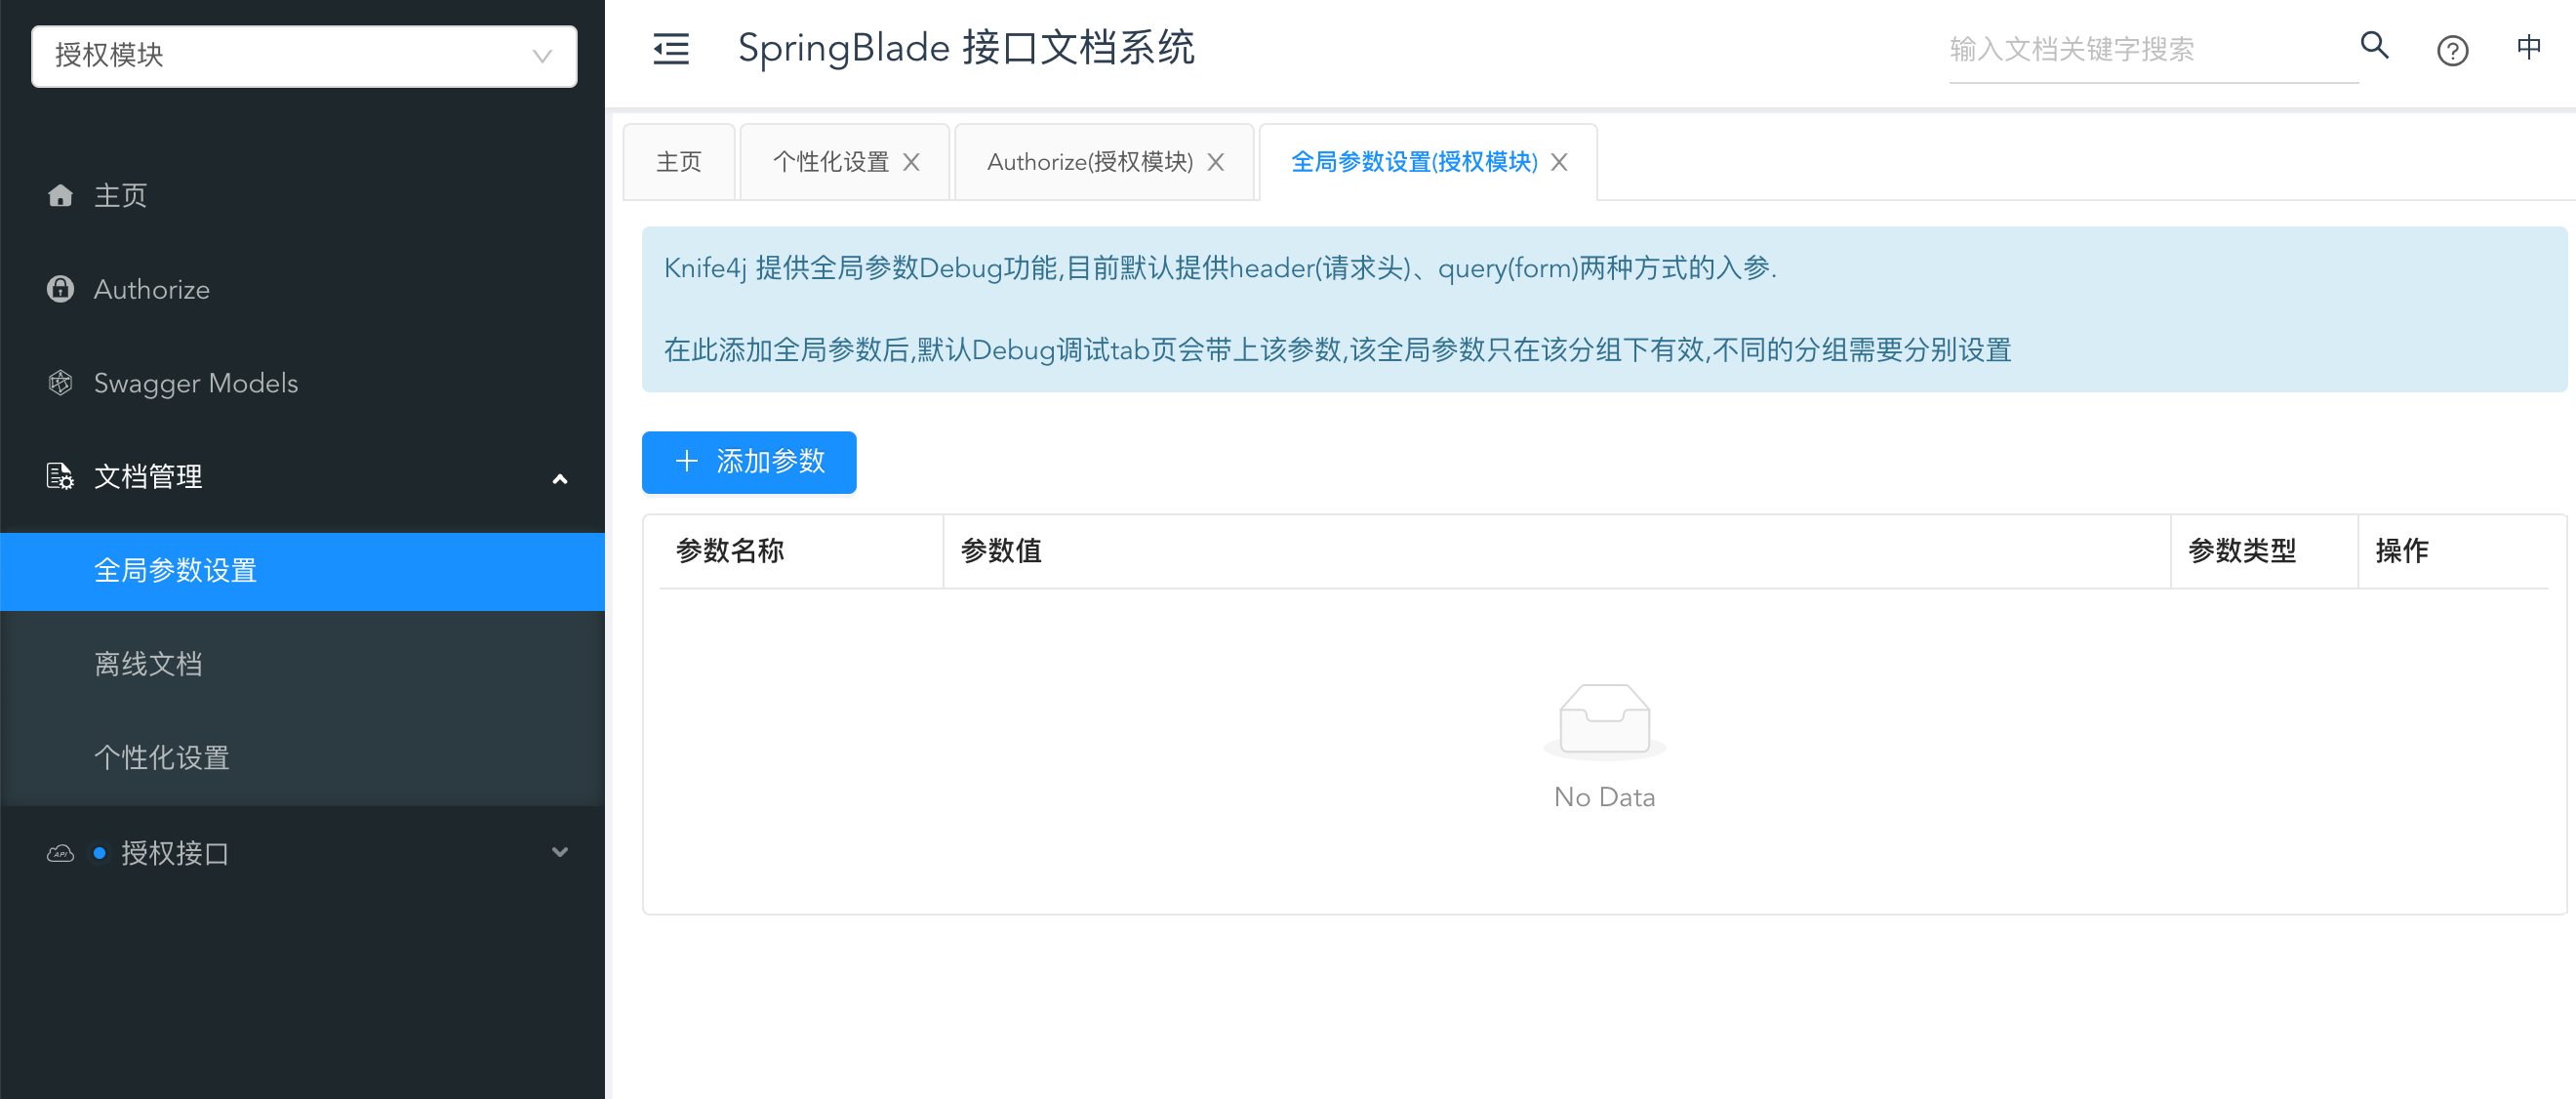Open 主页 in the sidebar
The height and width of the screenshot is (1099, 2576).
click(x=302, y=195)
